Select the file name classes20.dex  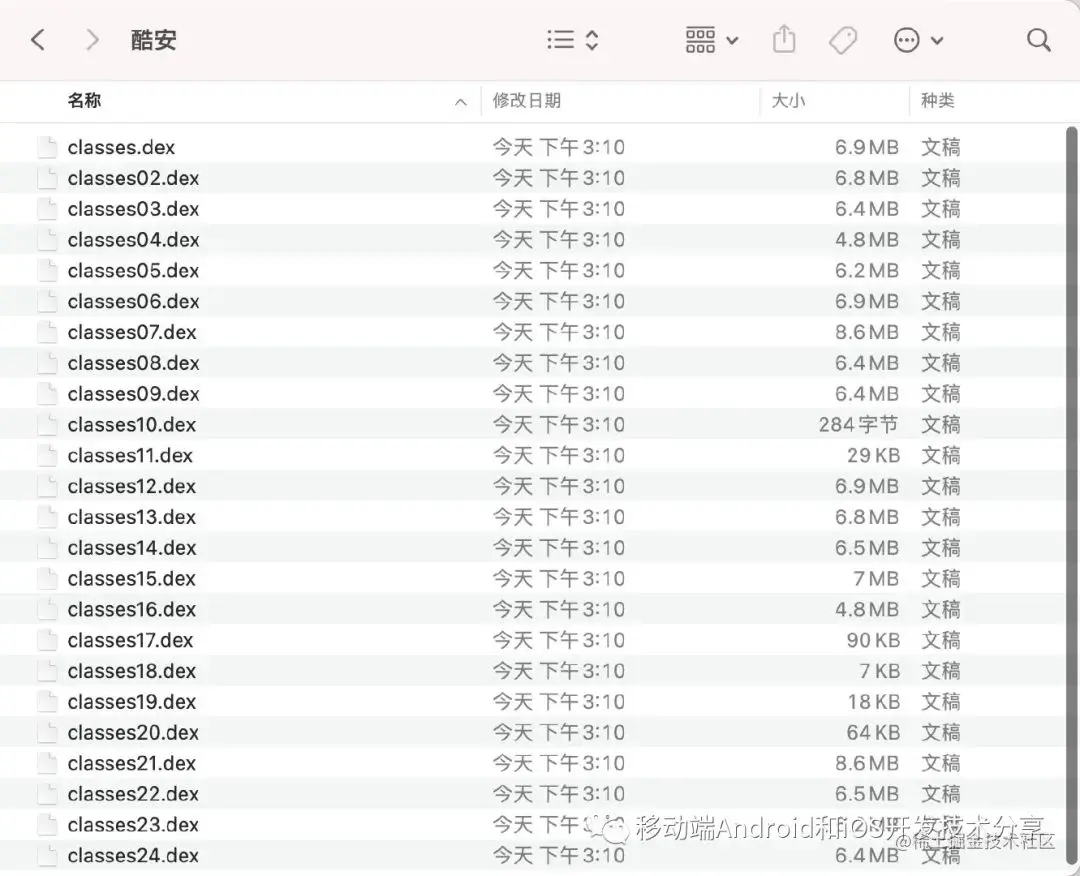(x=134, y=733)
